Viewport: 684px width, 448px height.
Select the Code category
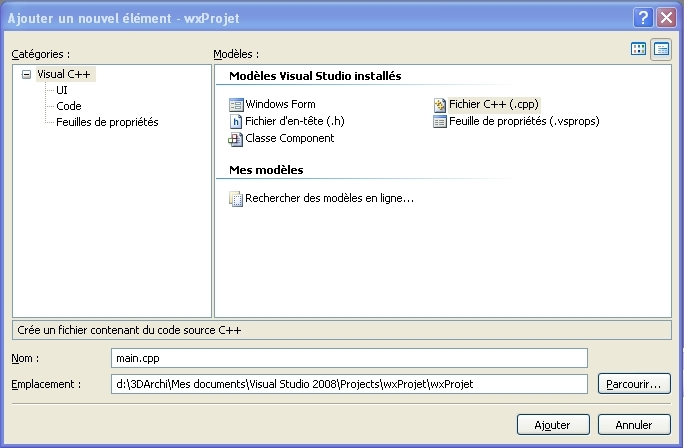pos(69,106)
